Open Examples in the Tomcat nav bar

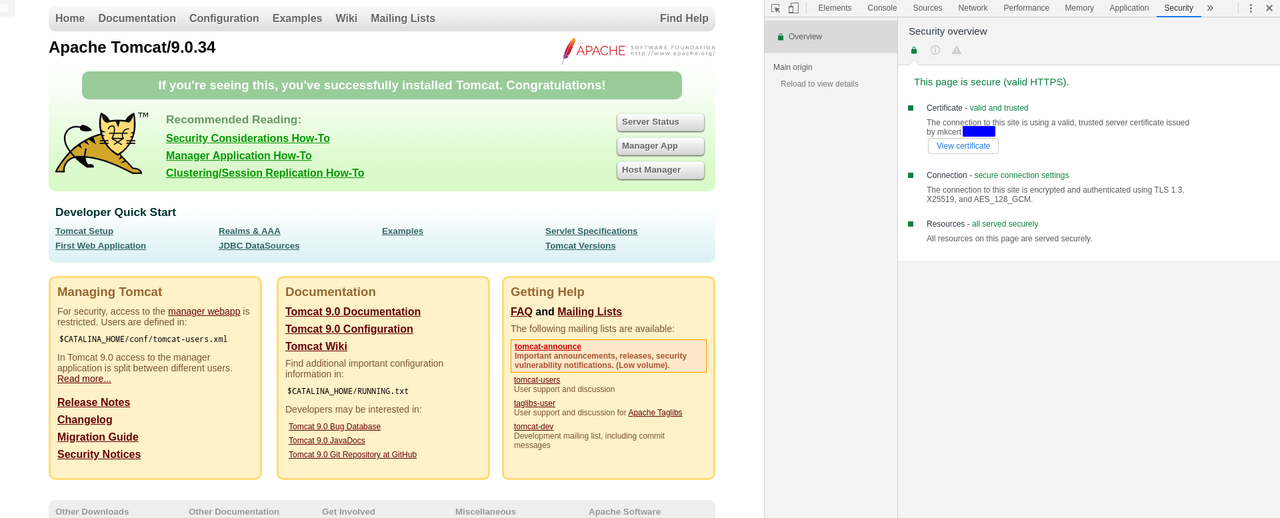297,18
